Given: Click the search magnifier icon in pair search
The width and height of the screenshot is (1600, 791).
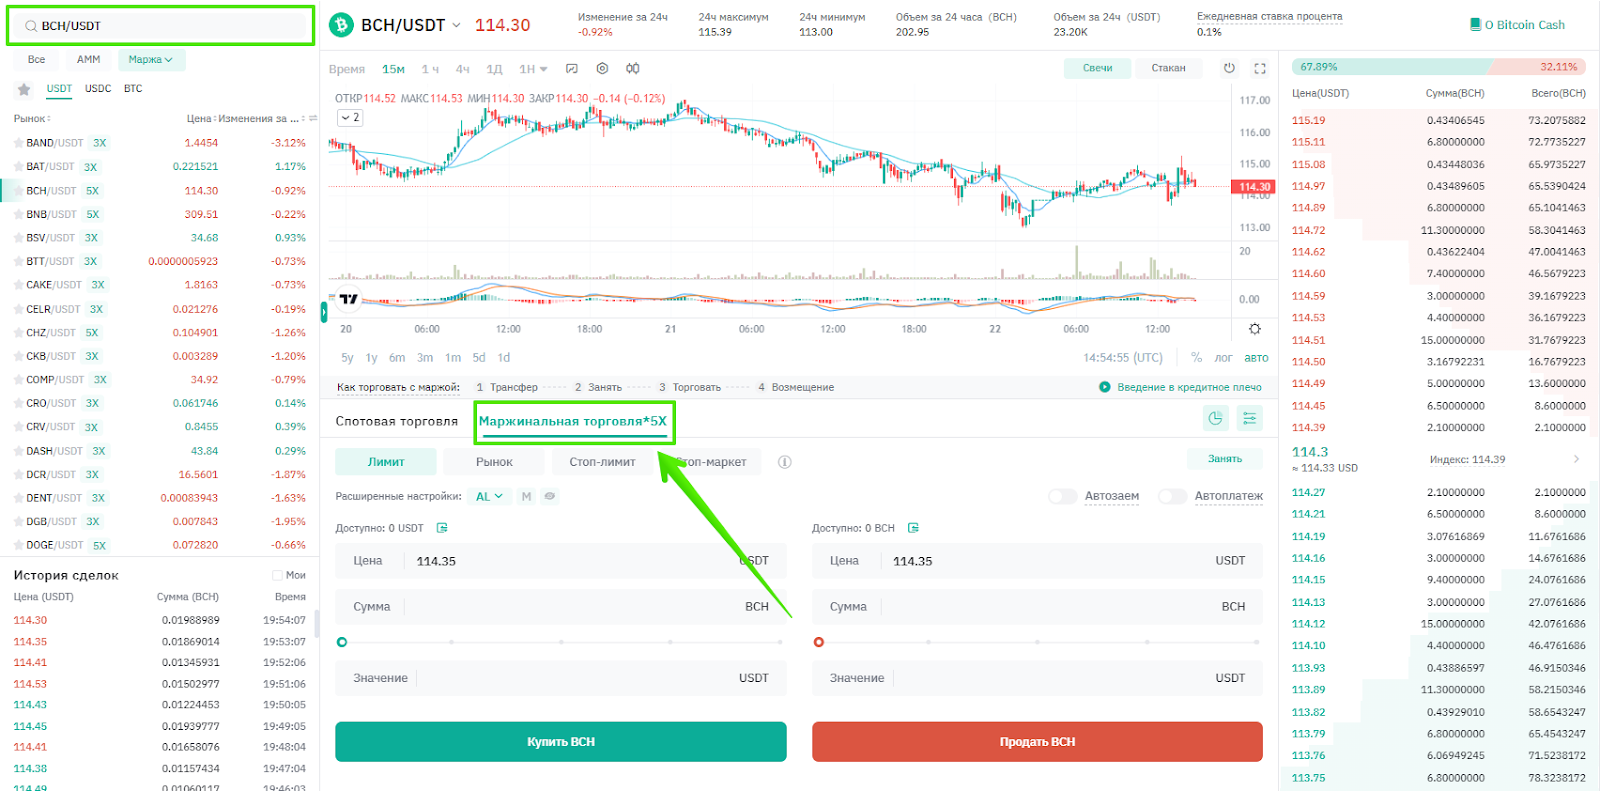Looking at the screenshot, I should pyautogui.click(x=31, y=26).
